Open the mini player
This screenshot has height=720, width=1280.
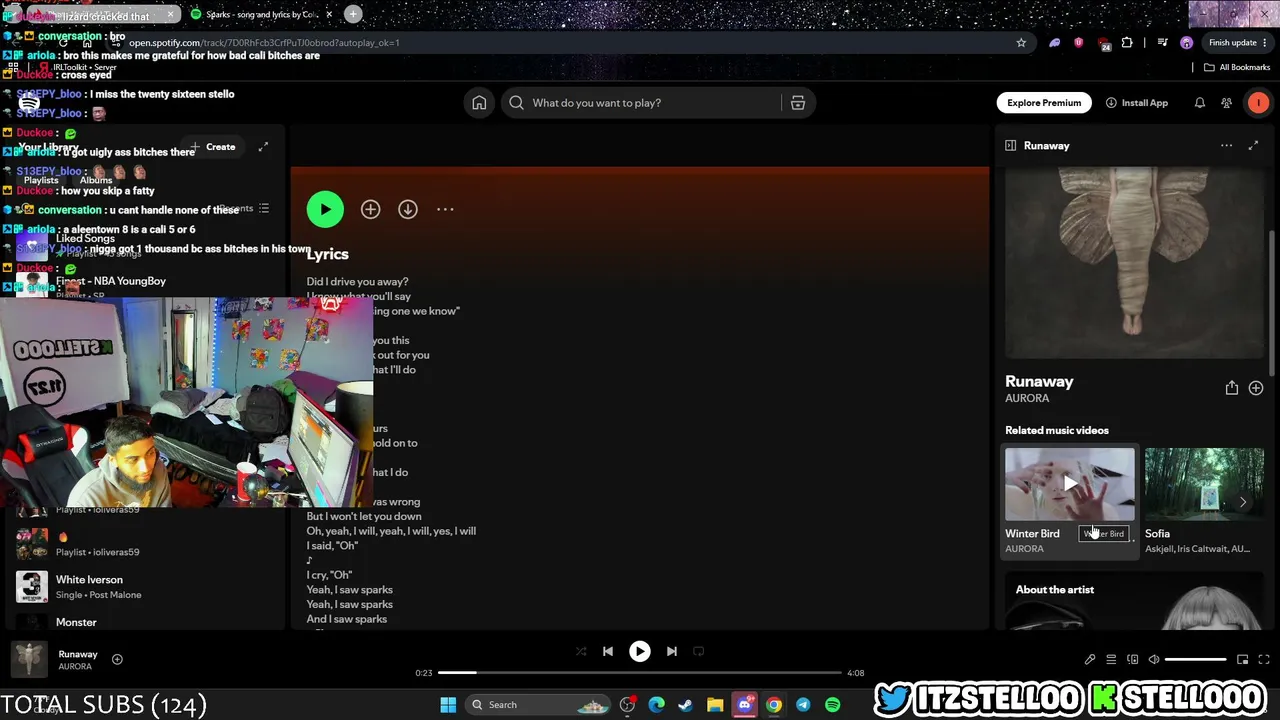coord(1243,660)
